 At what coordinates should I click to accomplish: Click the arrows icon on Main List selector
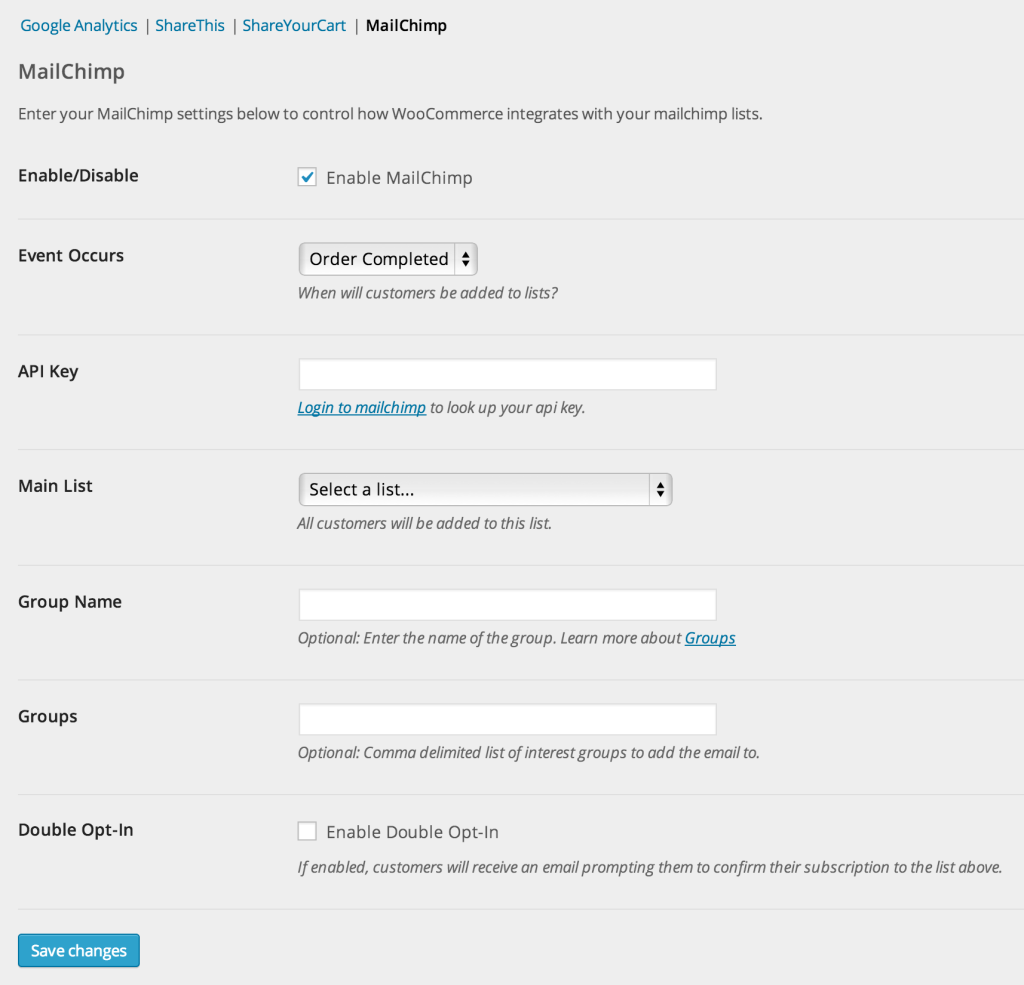point(660,490)
